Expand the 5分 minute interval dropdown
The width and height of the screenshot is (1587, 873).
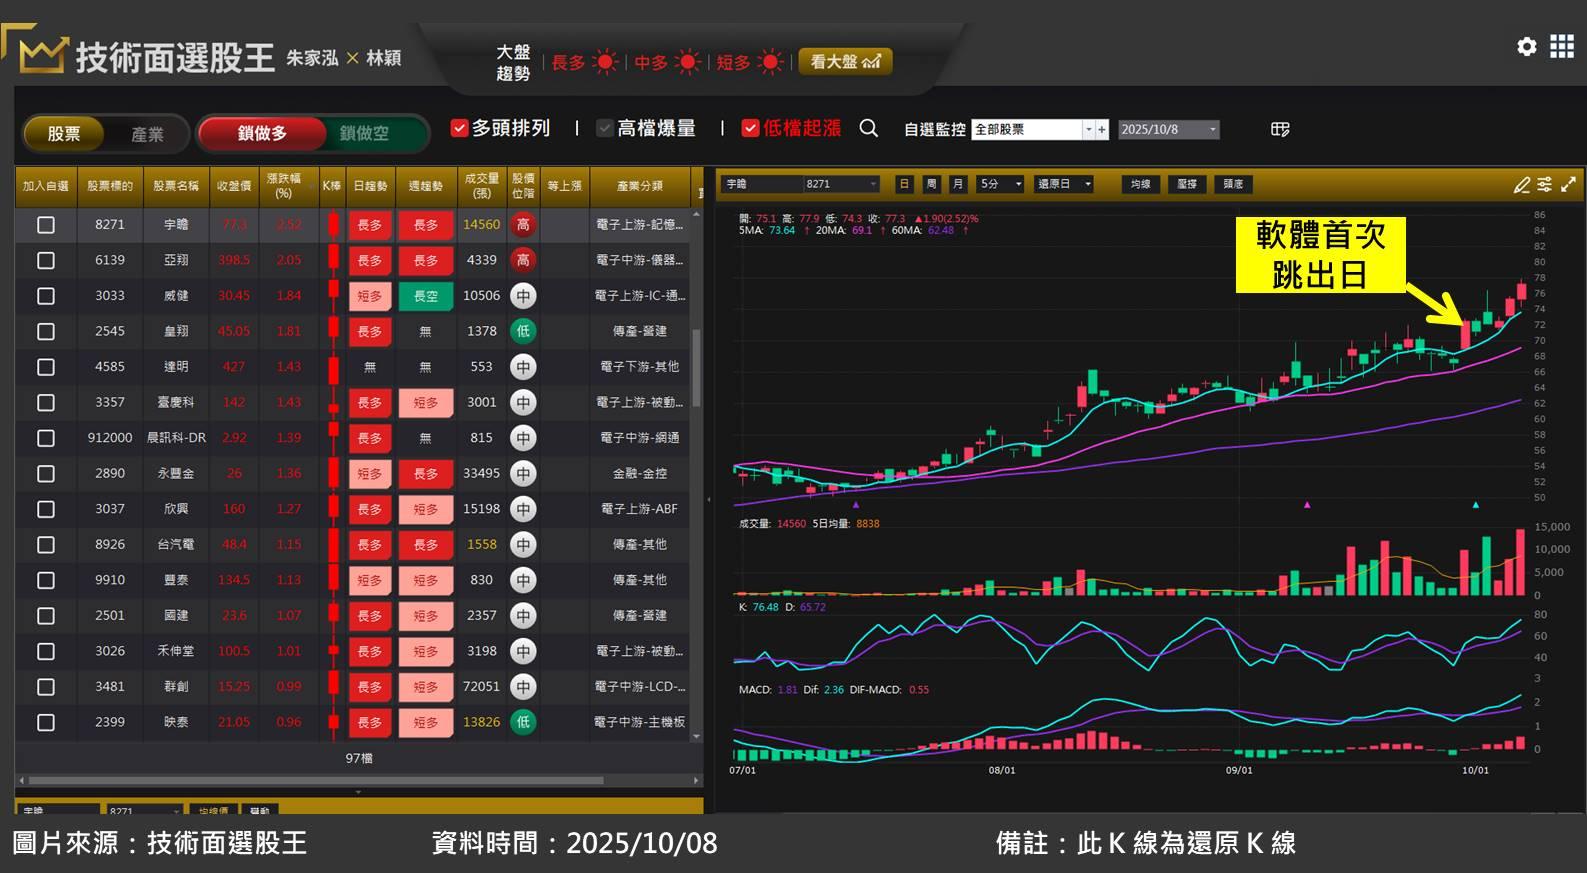1018,184
